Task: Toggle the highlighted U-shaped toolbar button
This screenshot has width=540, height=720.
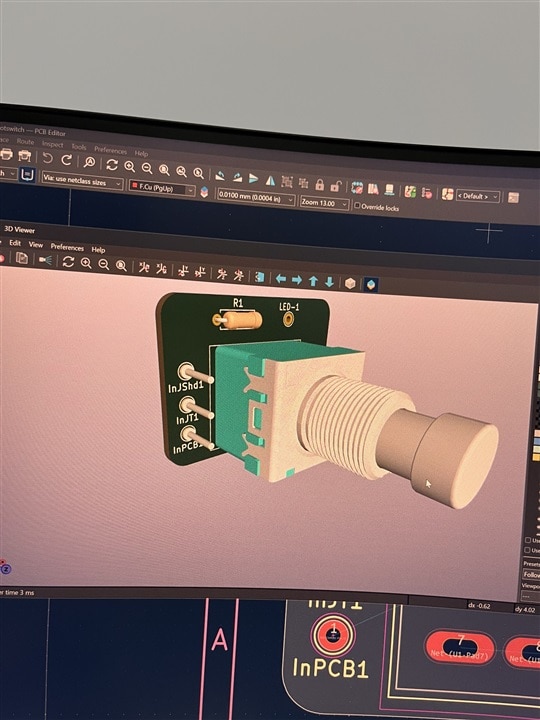Action: tap(28, 174)
